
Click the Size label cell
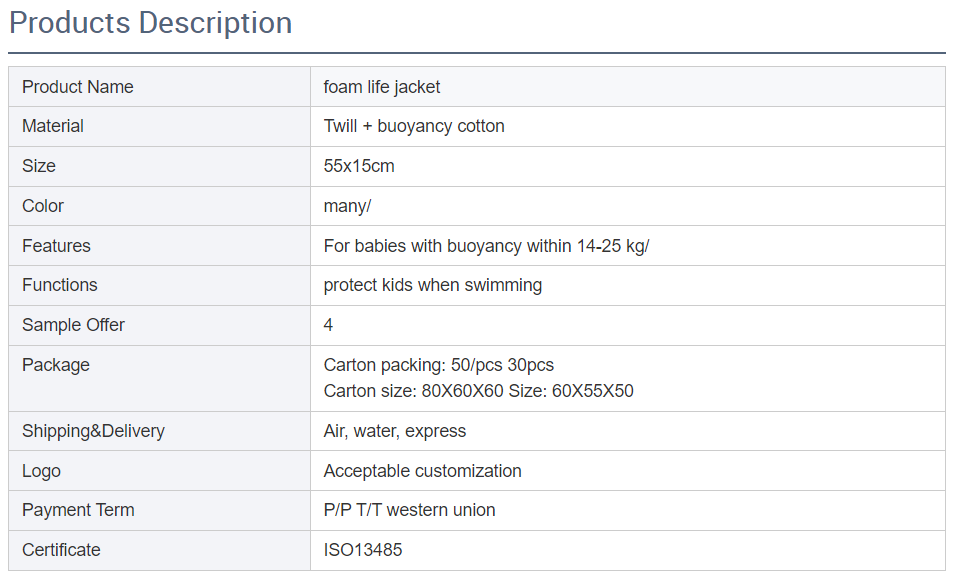[x=39, y=166]
